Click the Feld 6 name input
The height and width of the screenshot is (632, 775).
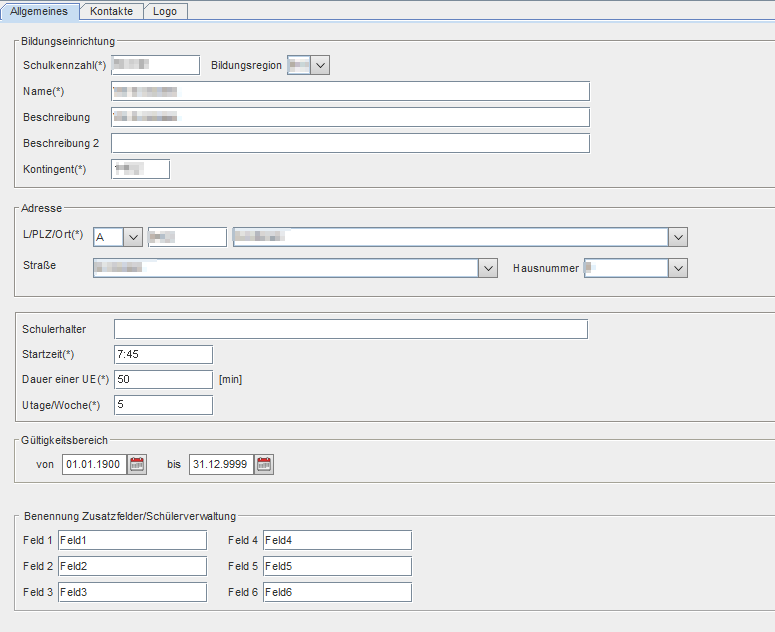[x=338, y=592]
